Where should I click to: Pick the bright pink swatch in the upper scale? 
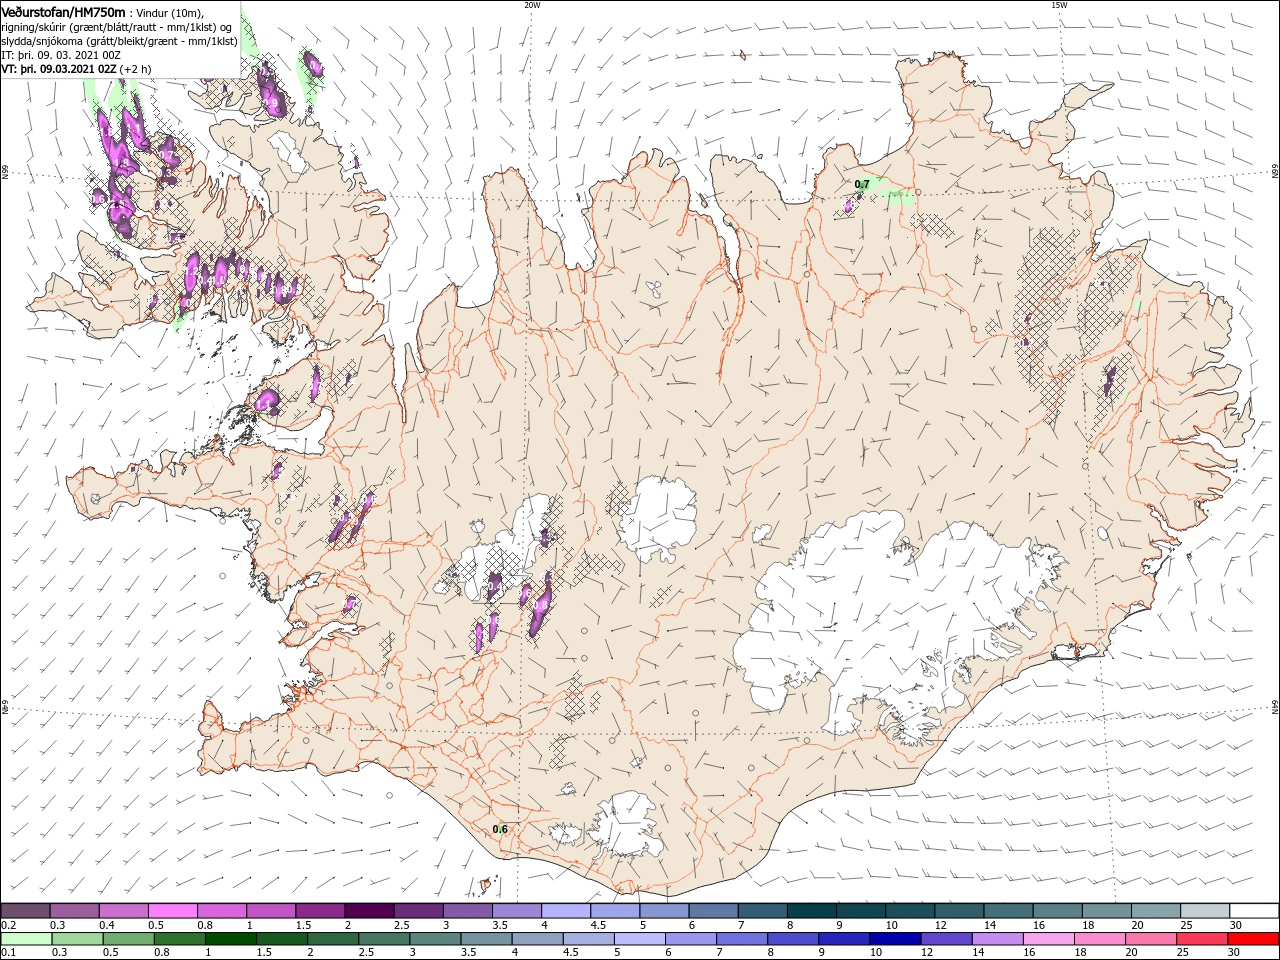click(172, 911)
